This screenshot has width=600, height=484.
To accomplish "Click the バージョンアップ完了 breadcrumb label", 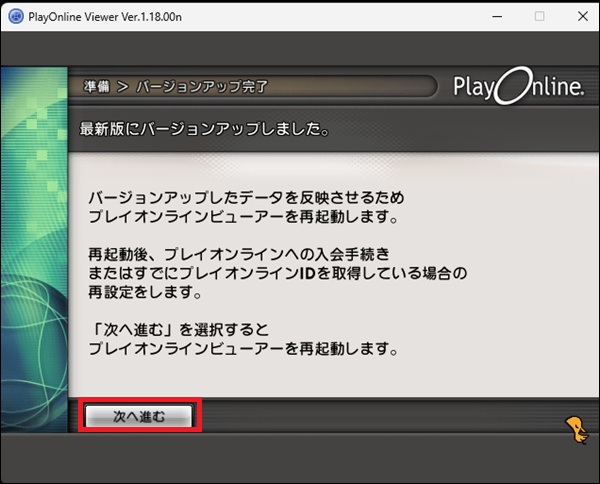I will 204,87.
